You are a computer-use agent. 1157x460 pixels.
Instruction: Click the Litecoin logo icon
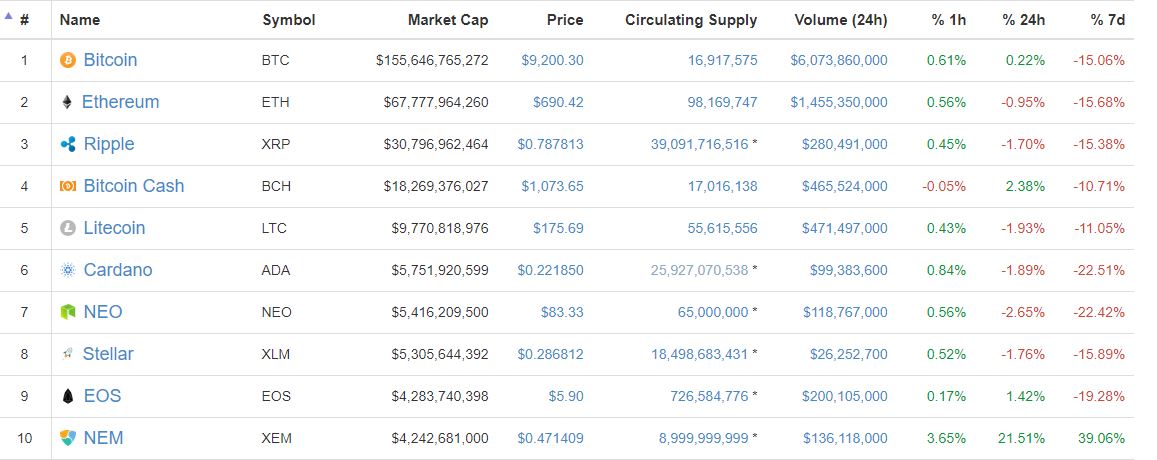coord(68,228)
